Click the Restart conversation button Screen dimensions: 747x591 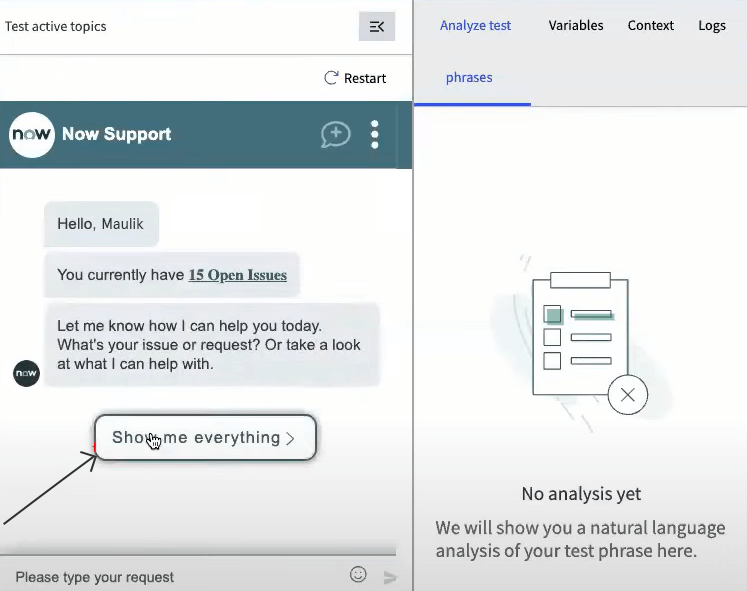355,78
